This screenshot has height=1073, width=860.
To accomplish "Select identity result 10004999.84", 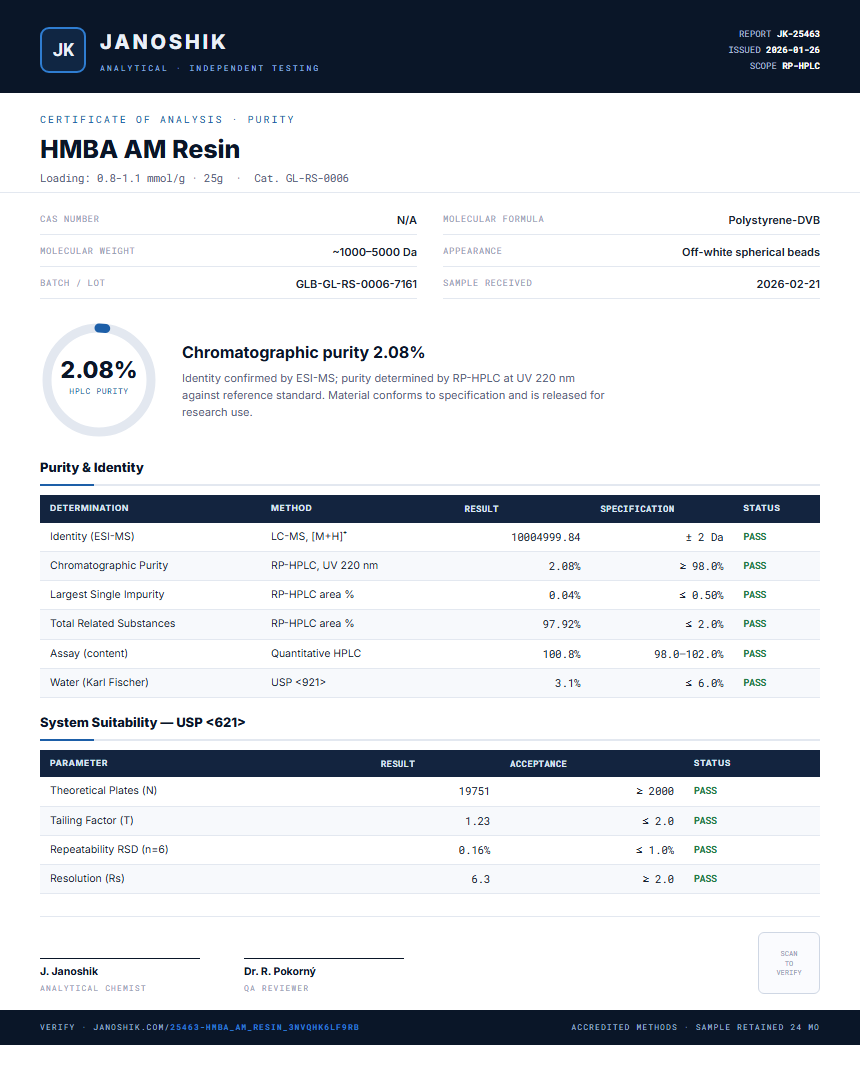I will (x=545, y=537).
